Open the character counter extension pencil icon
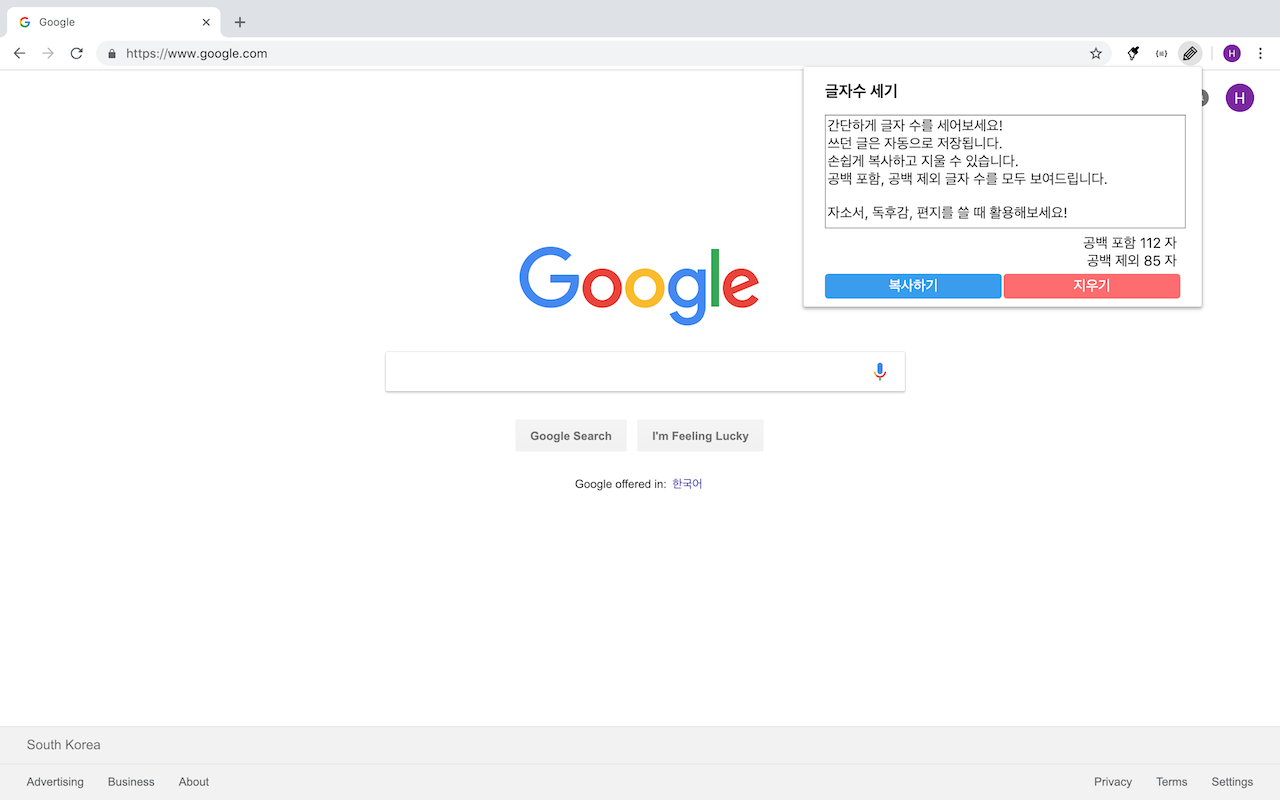Image resolution: width=1280 pixels, height=800 pixels. (1189, 53)
